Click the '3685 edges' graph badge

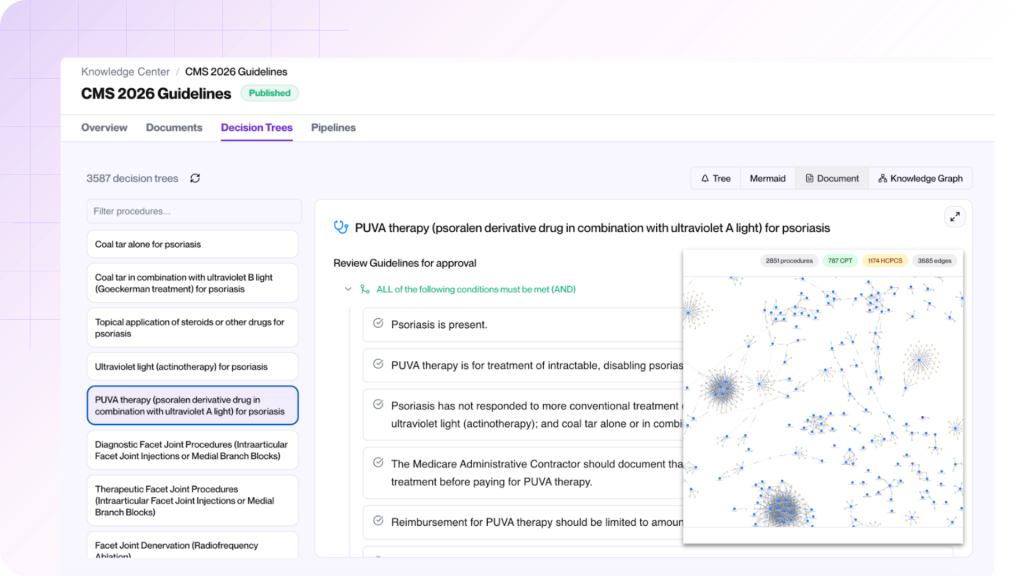tap(934, 261)
